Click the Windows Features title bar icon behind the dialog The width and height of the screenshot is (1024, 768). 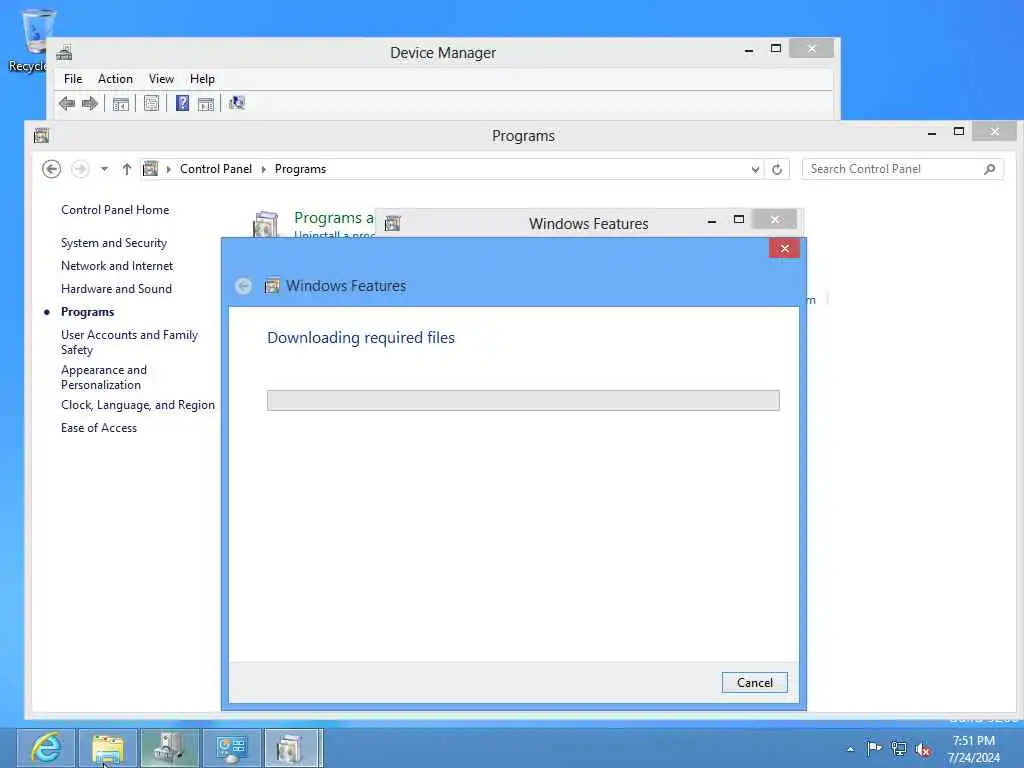click(x=392, y=223)
